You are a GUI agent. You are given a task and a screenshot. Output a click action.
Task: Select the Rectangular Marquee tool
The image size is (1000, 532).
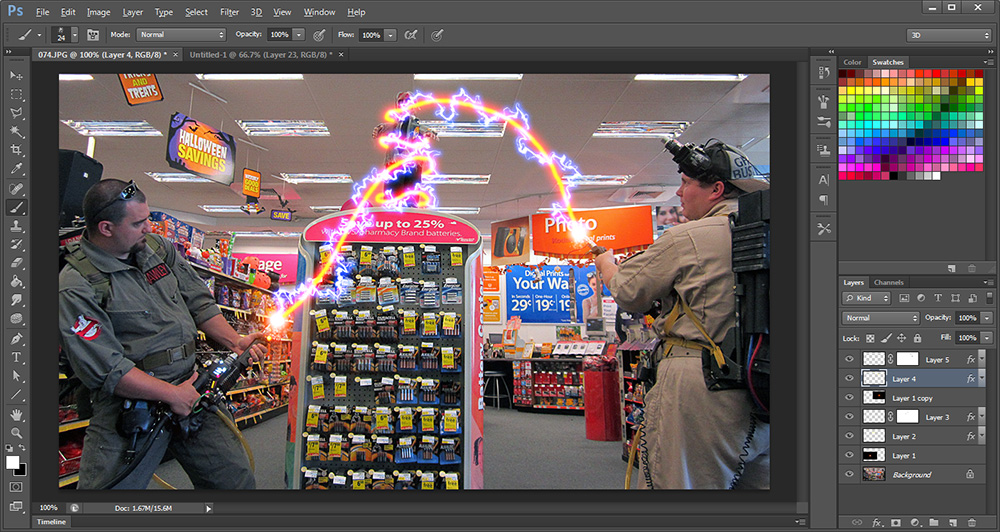(17, 94)
